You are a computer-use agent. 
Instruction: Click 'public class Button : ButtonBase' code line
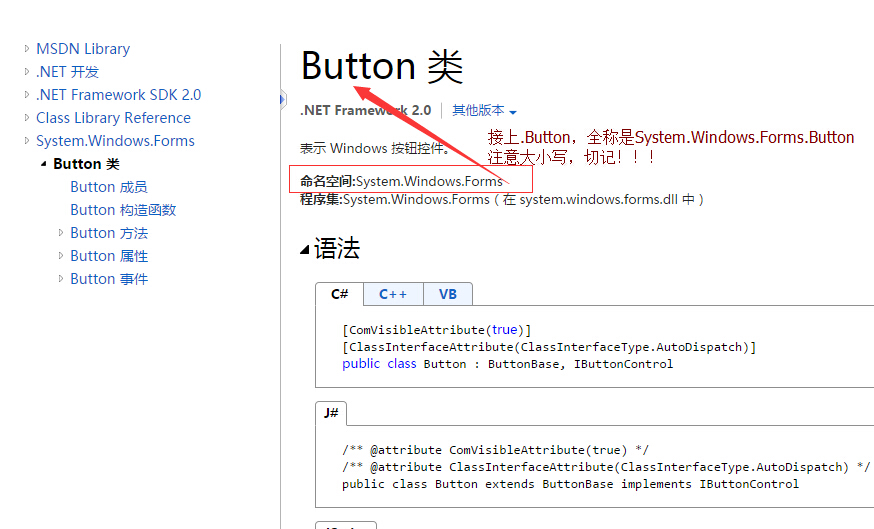click(x=508, y=364)
